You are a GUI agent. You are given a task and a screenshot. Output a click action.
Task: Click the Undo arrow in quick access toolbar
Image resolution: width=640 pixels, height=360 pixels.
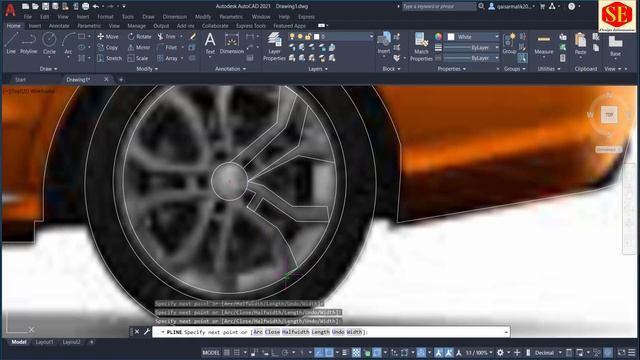tap(96, 6)
